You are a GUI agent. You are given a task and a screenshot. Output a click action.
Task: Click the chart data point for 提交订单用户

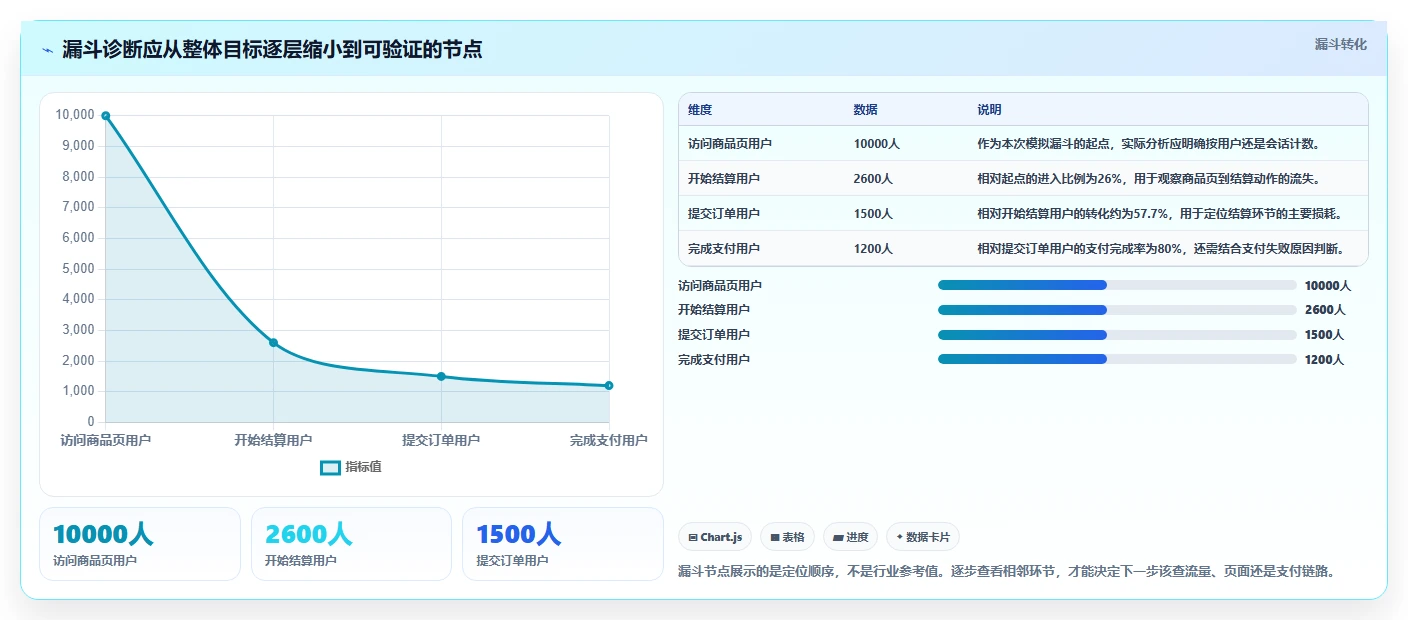point(441,377)
